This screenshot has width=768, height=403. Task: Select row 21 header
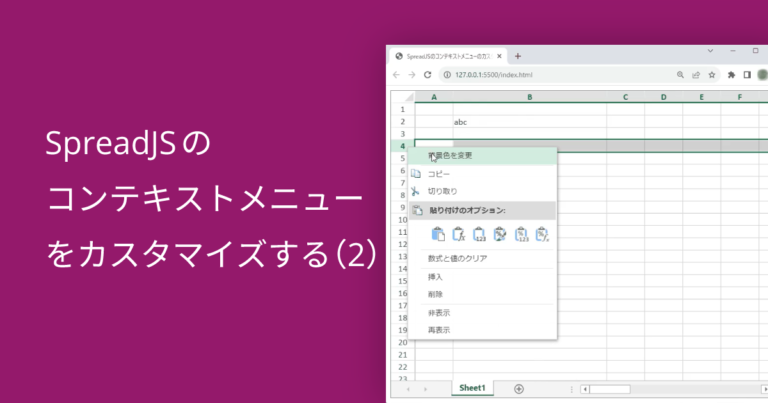(403, 355)
